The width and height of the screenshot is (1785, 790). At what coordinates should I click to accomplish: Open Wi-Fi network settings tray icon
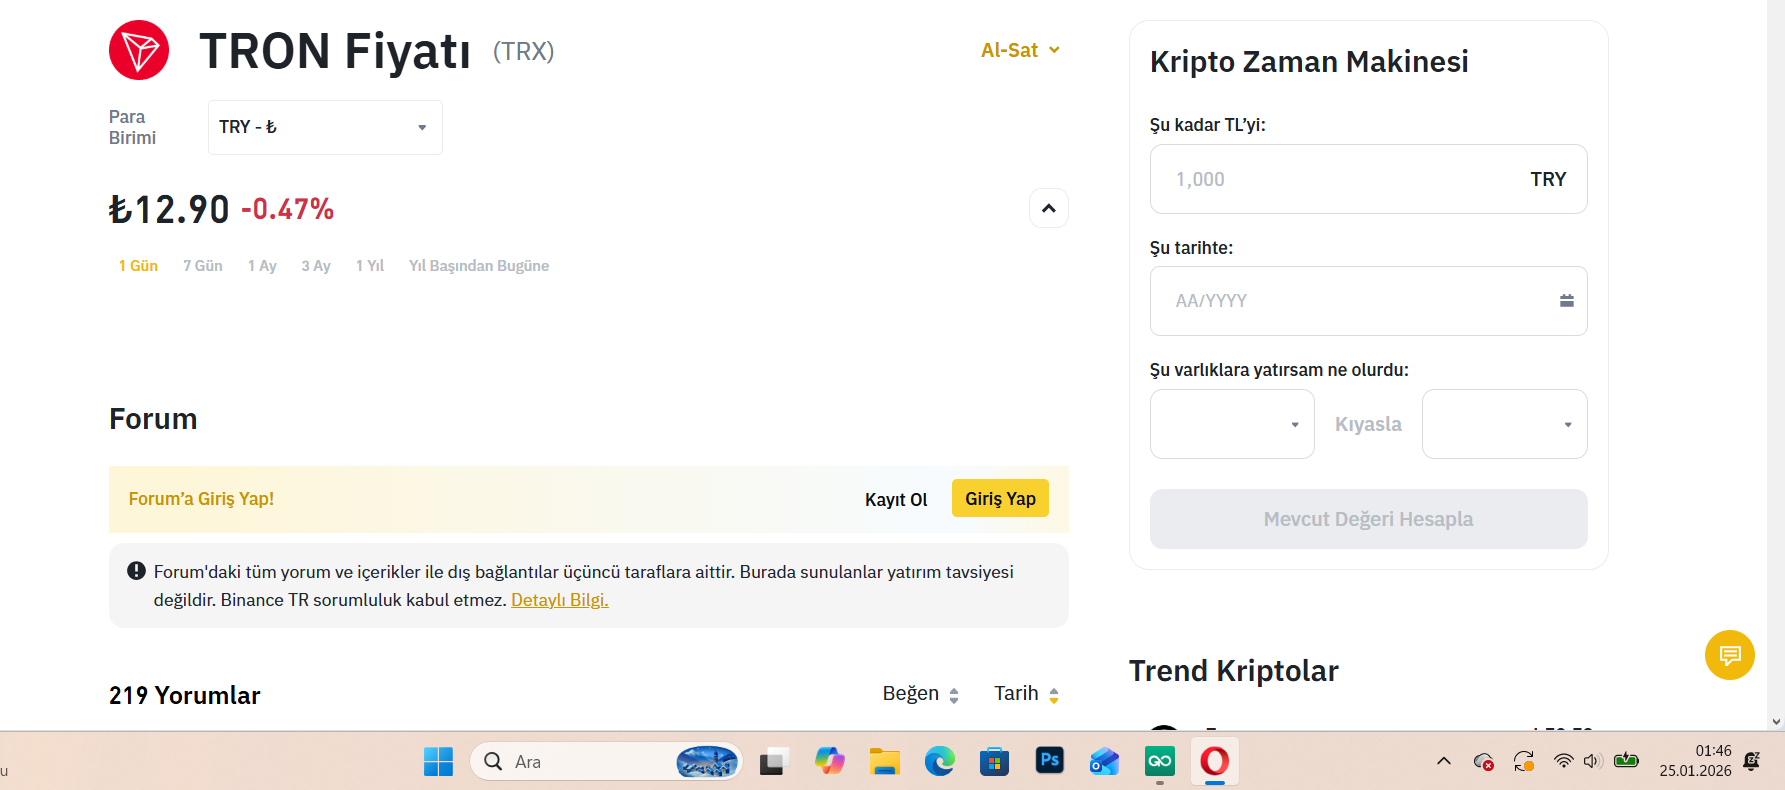1563,761
